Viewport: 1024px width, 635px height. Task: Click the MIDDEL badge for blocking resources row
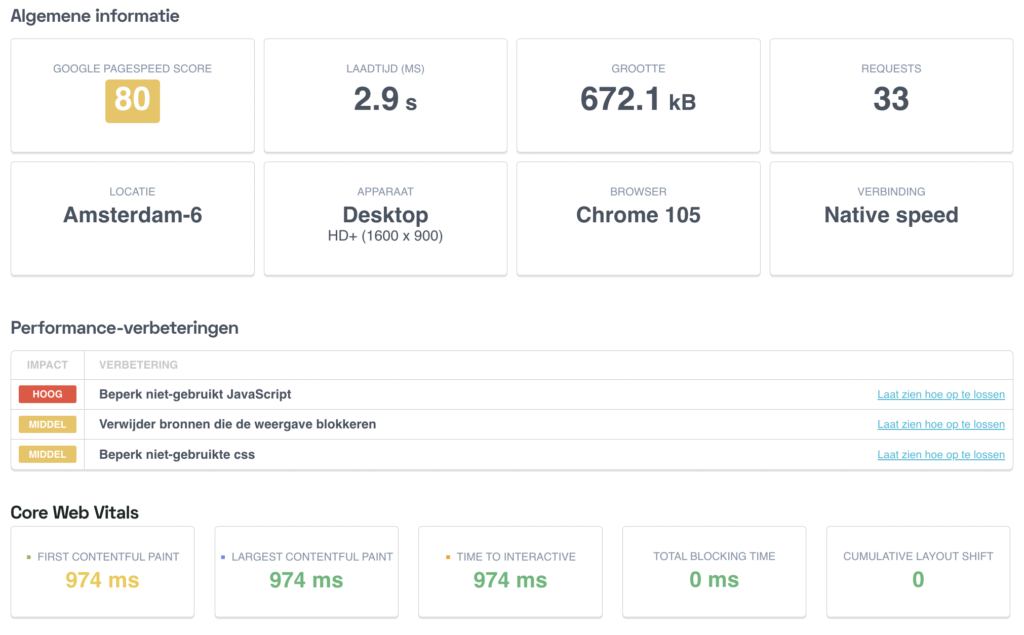tap(47, 424)
